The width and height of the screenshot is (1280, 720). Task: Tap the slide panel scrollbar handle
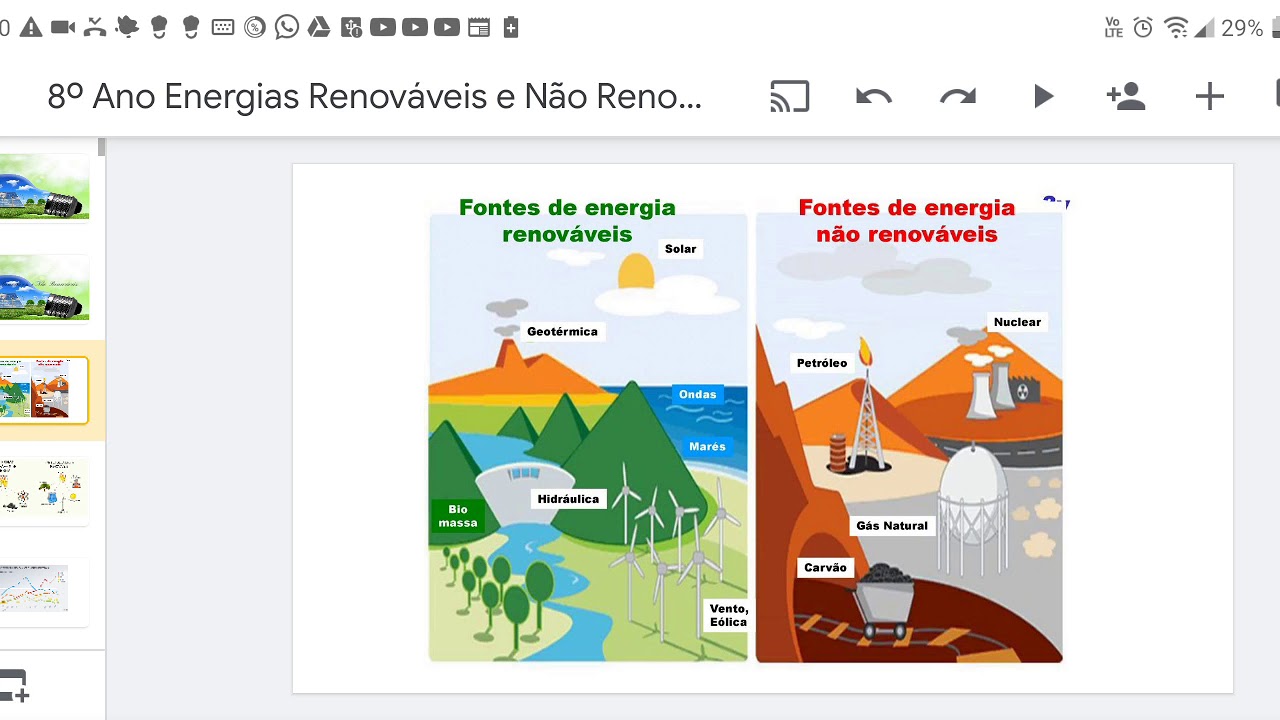point(101,147)
